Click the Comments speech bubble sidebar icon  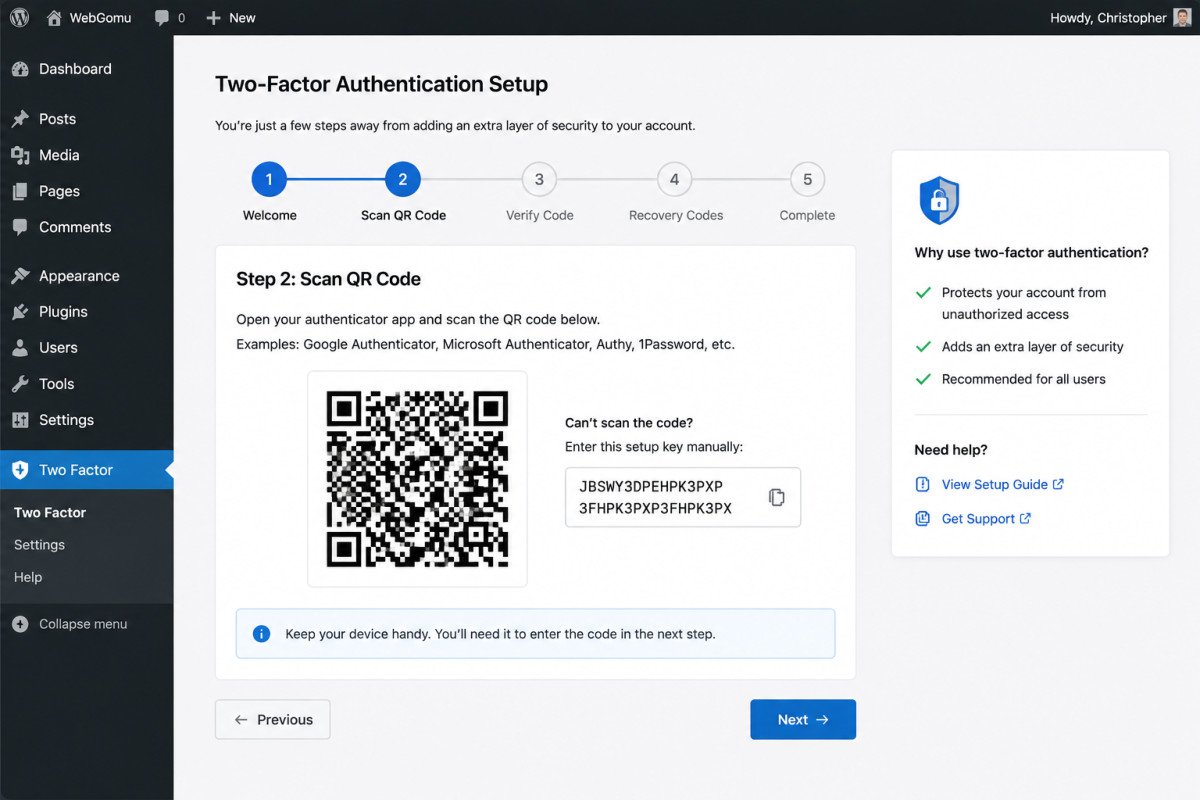tap(20, 227)
